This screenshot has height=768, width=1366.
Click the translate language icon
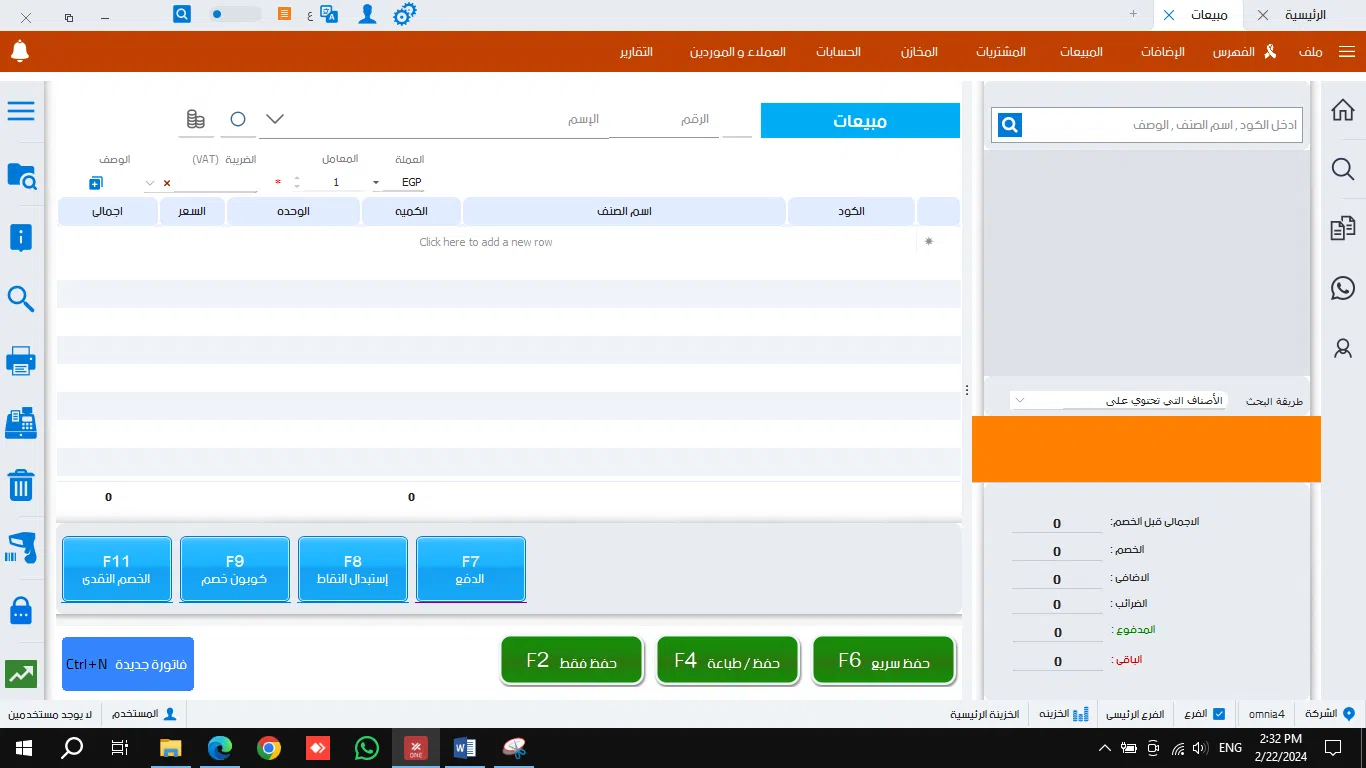[x=329, y=15]
